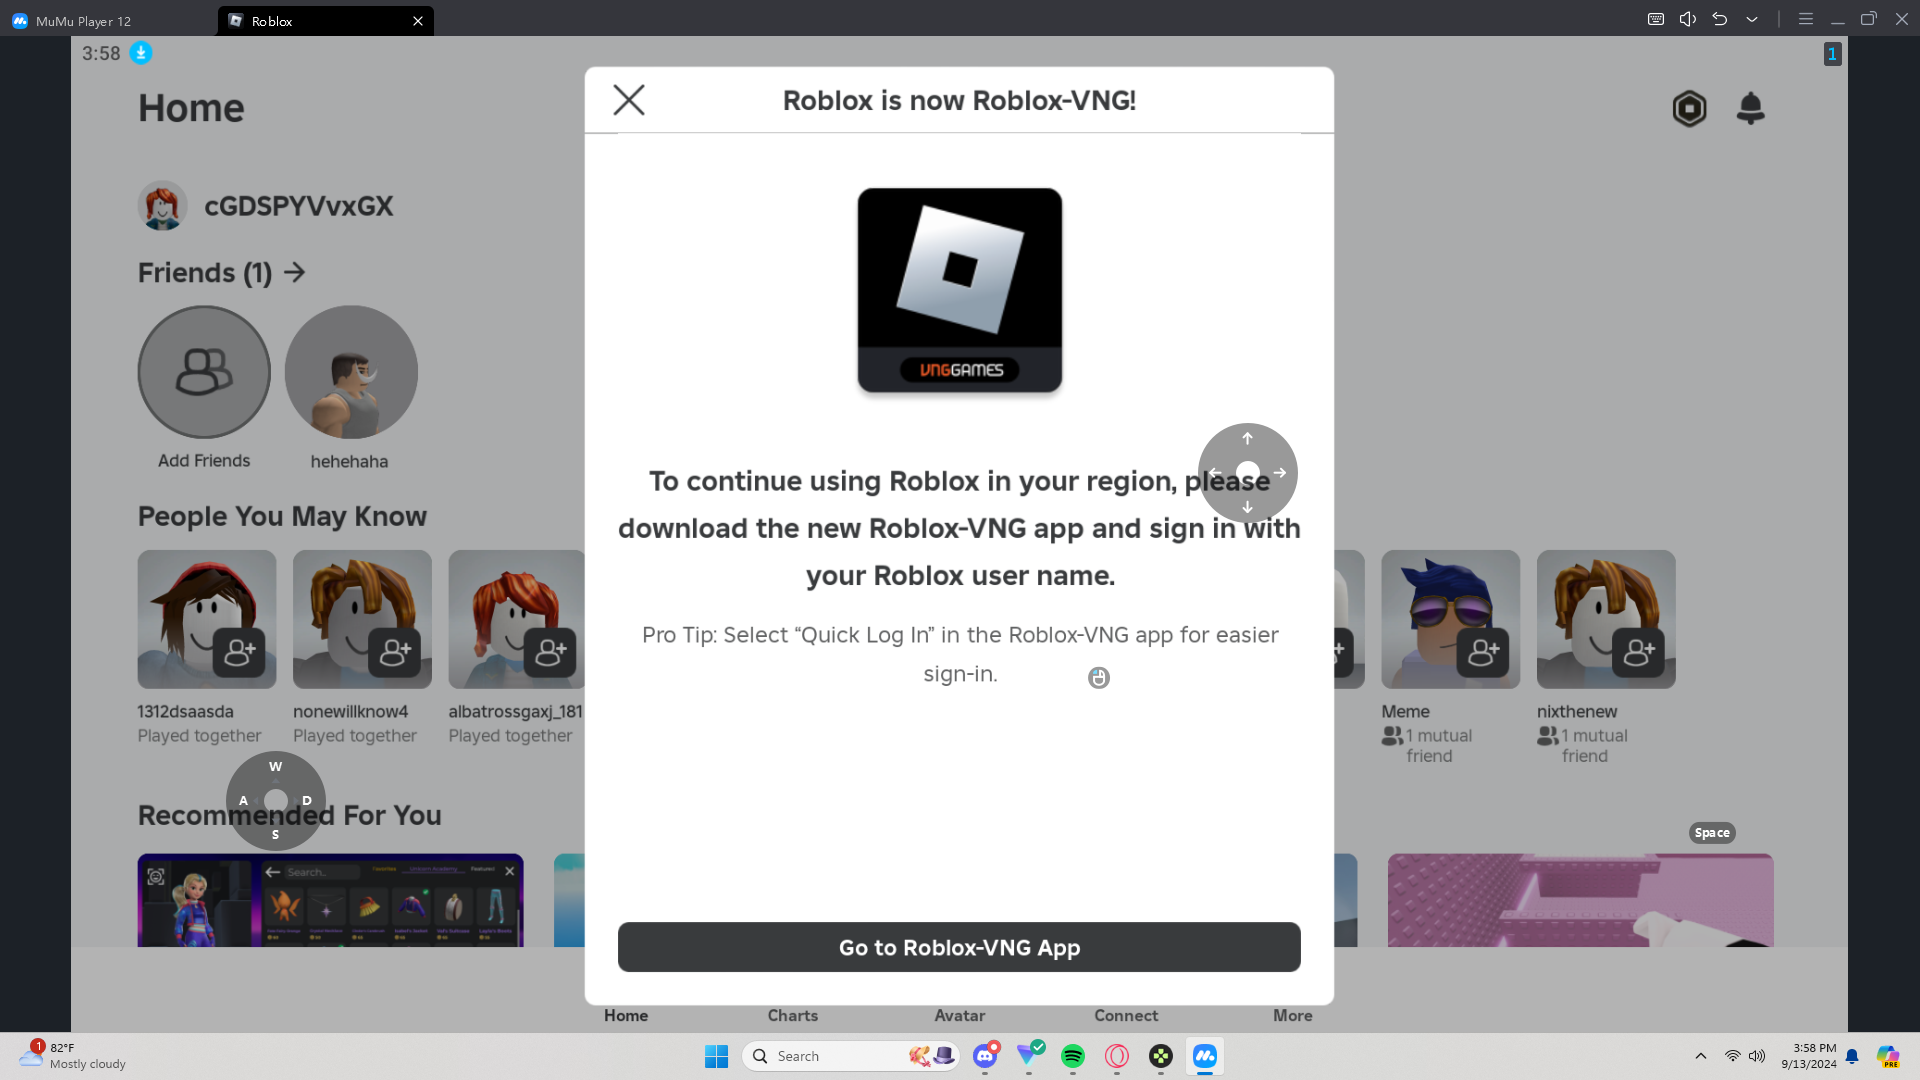1920x1080 pixels.
Task: Send friend request to albatrossgaxj_181
Action: pos(550,653)
